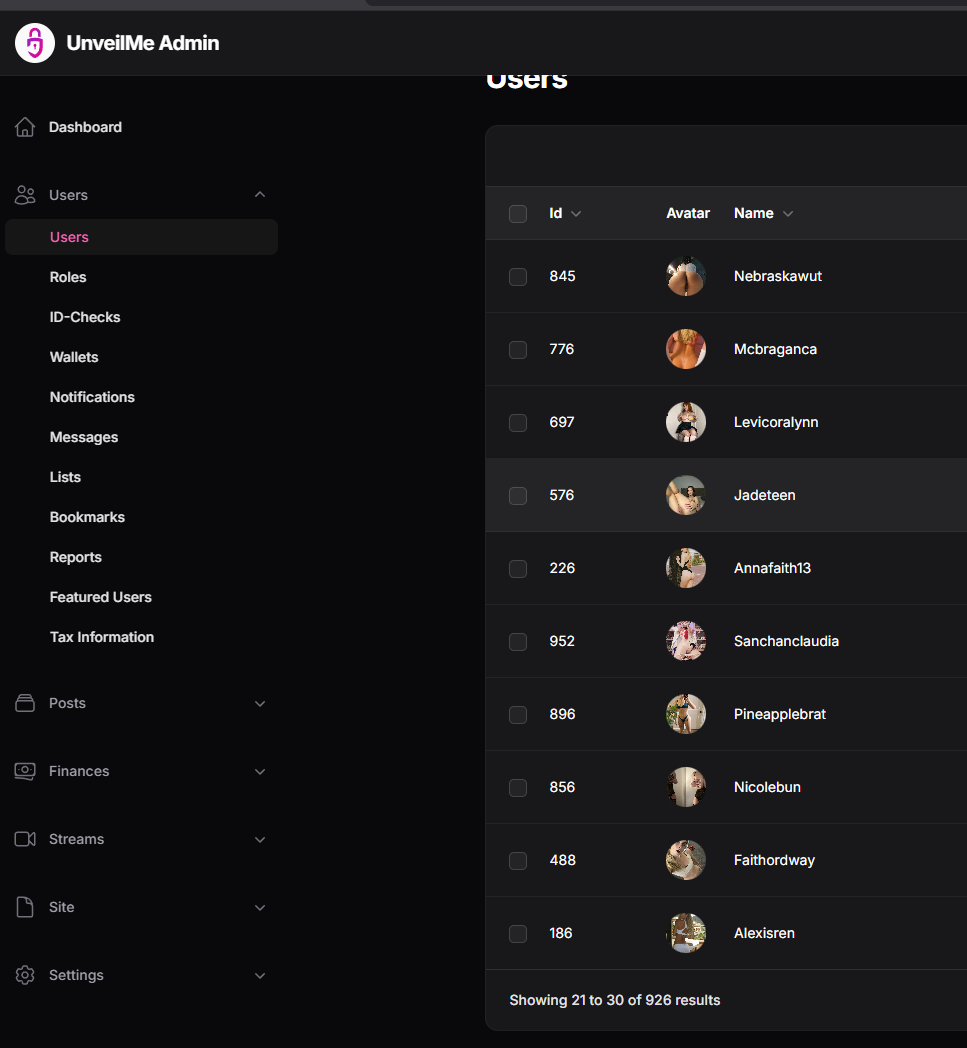Expand the Posts section chevron
Viewport: 967px width, 1048px height.
pos(260,703)
